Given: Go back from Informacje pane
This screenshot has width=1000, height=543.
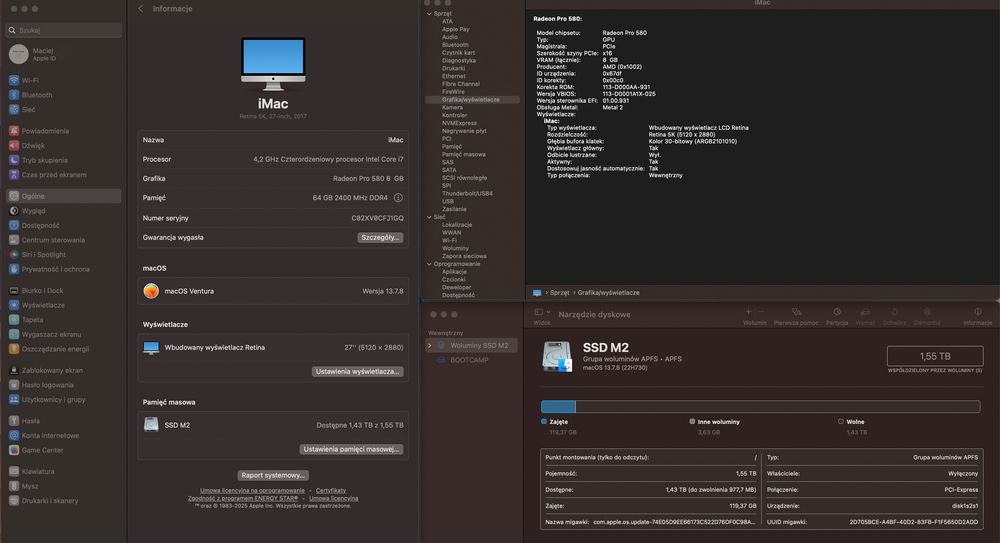Looking at the screenshot, I should [x=140, y=9].
